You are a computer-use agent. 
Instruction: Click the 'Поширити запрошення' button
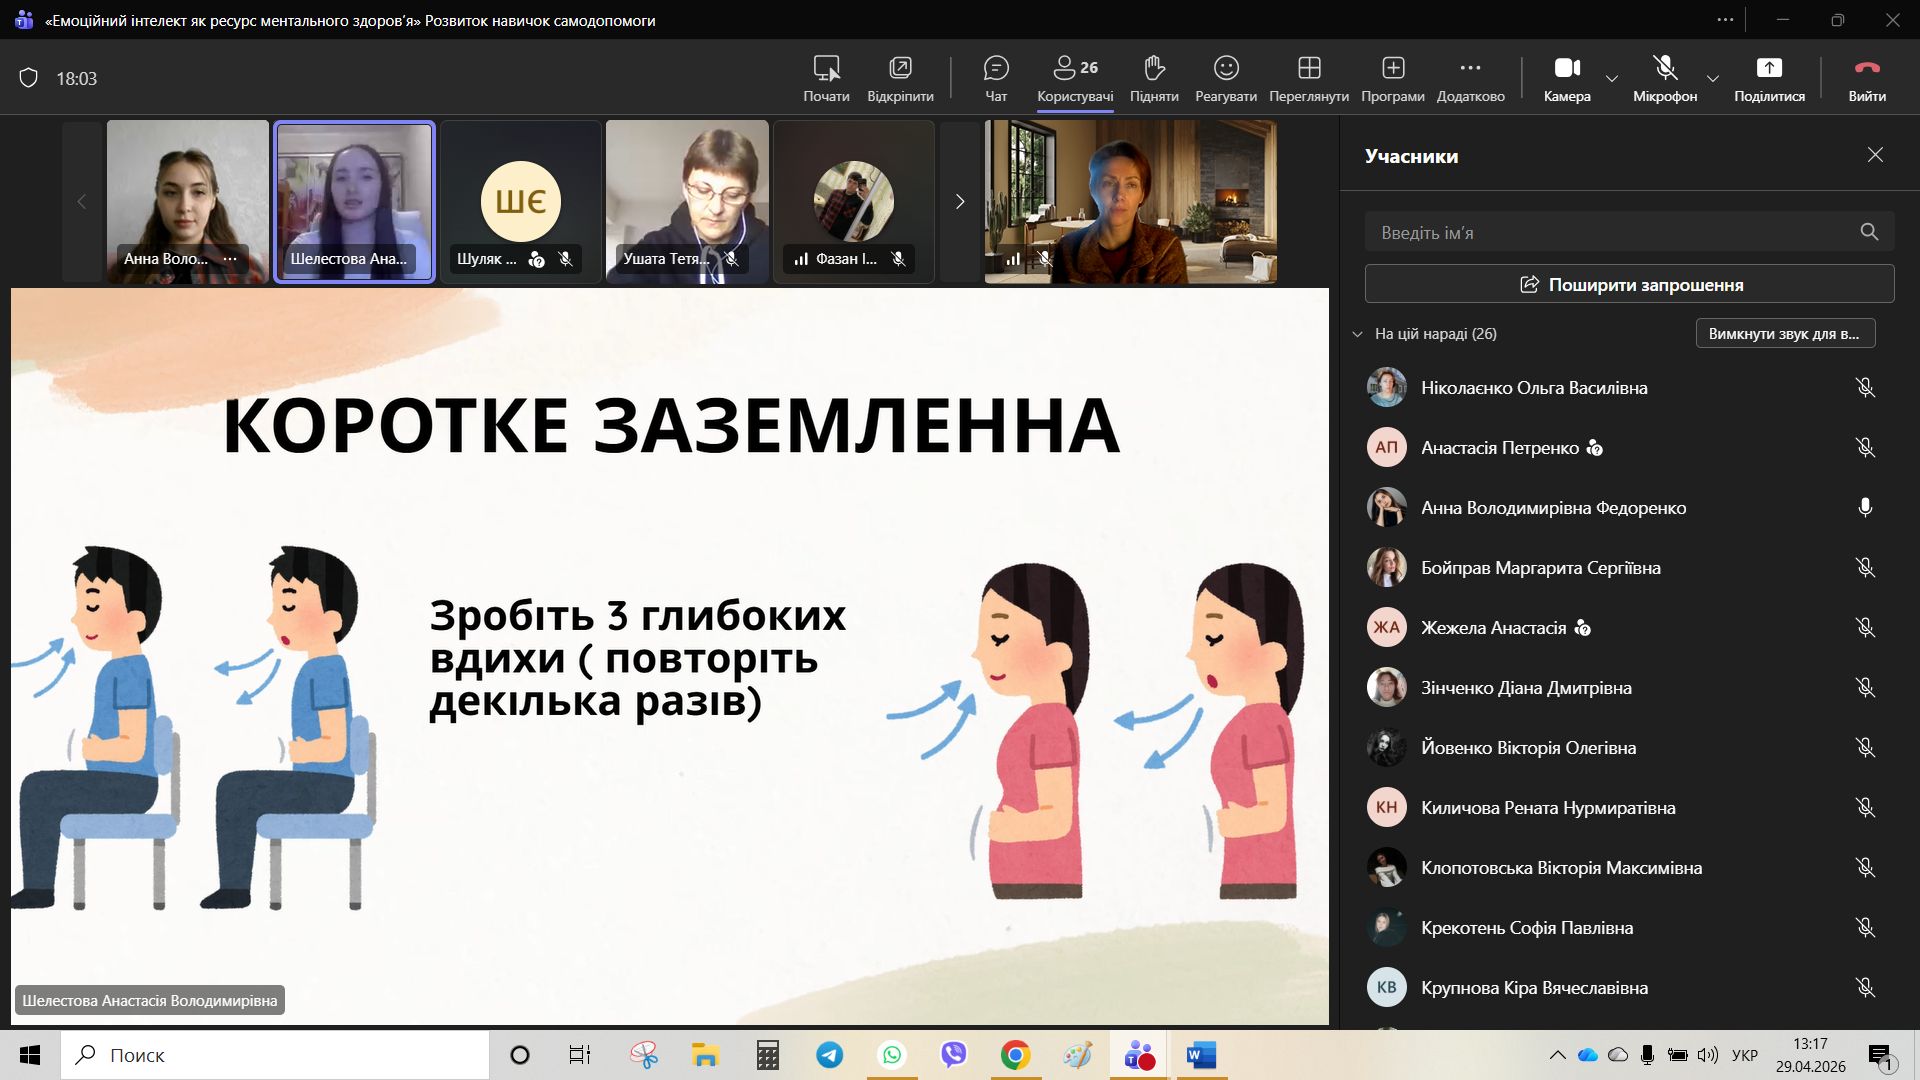click(x=1629, y=285)
